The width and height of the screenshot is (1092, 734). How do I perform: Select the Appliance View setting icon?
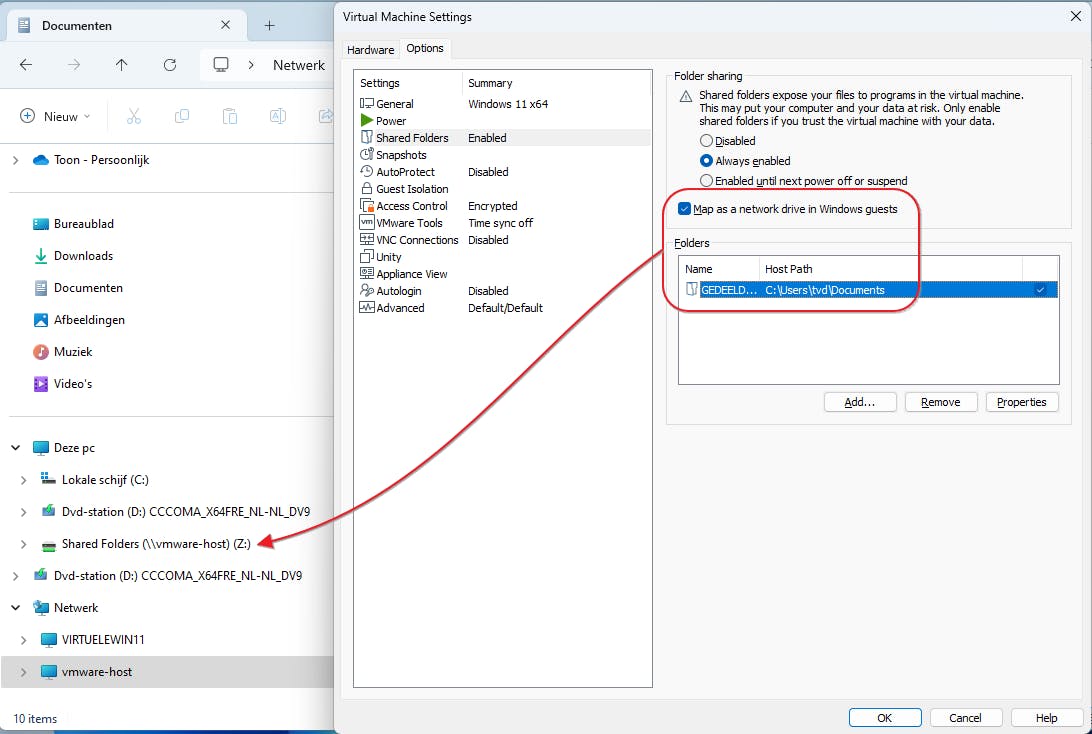click(x=366, y=274)
